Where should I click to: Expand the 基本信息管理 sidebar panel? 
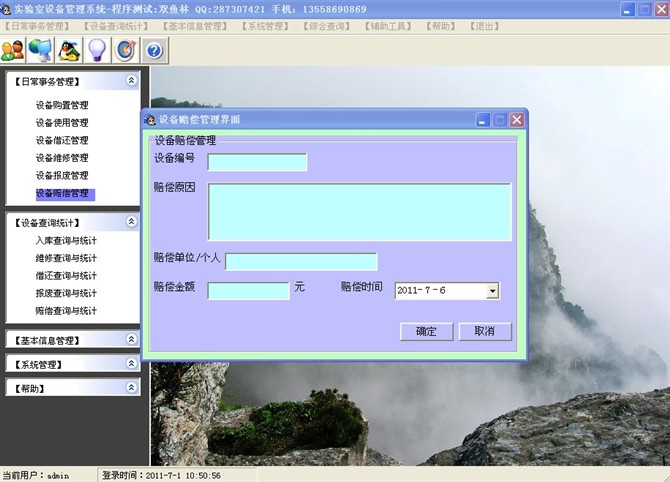tap(131, 340)
